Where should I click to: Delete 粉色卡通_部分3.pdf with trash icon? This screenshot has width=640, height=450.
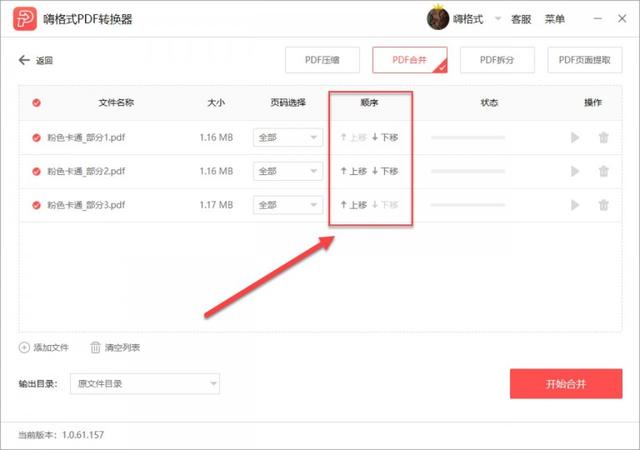click(x=603, y=205)
